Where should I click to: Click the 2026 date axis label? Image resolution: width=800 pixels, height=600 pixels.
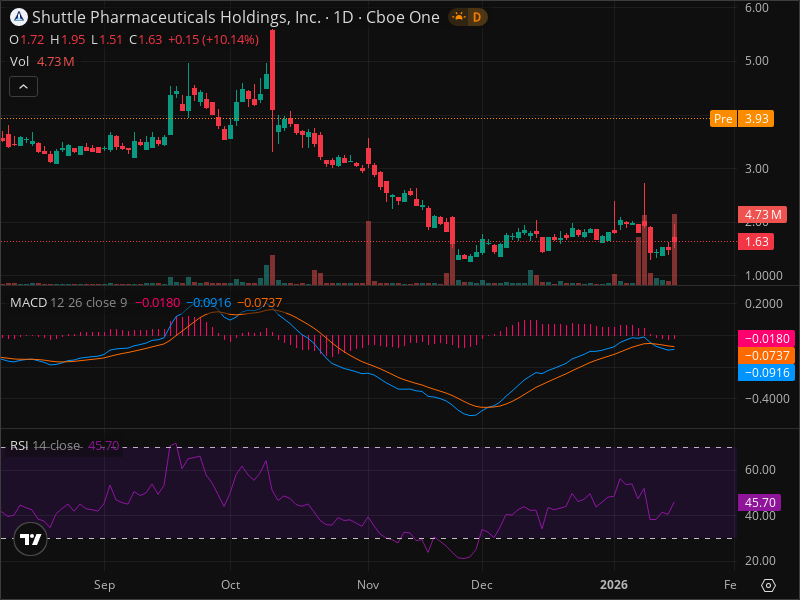pos(614,585)
